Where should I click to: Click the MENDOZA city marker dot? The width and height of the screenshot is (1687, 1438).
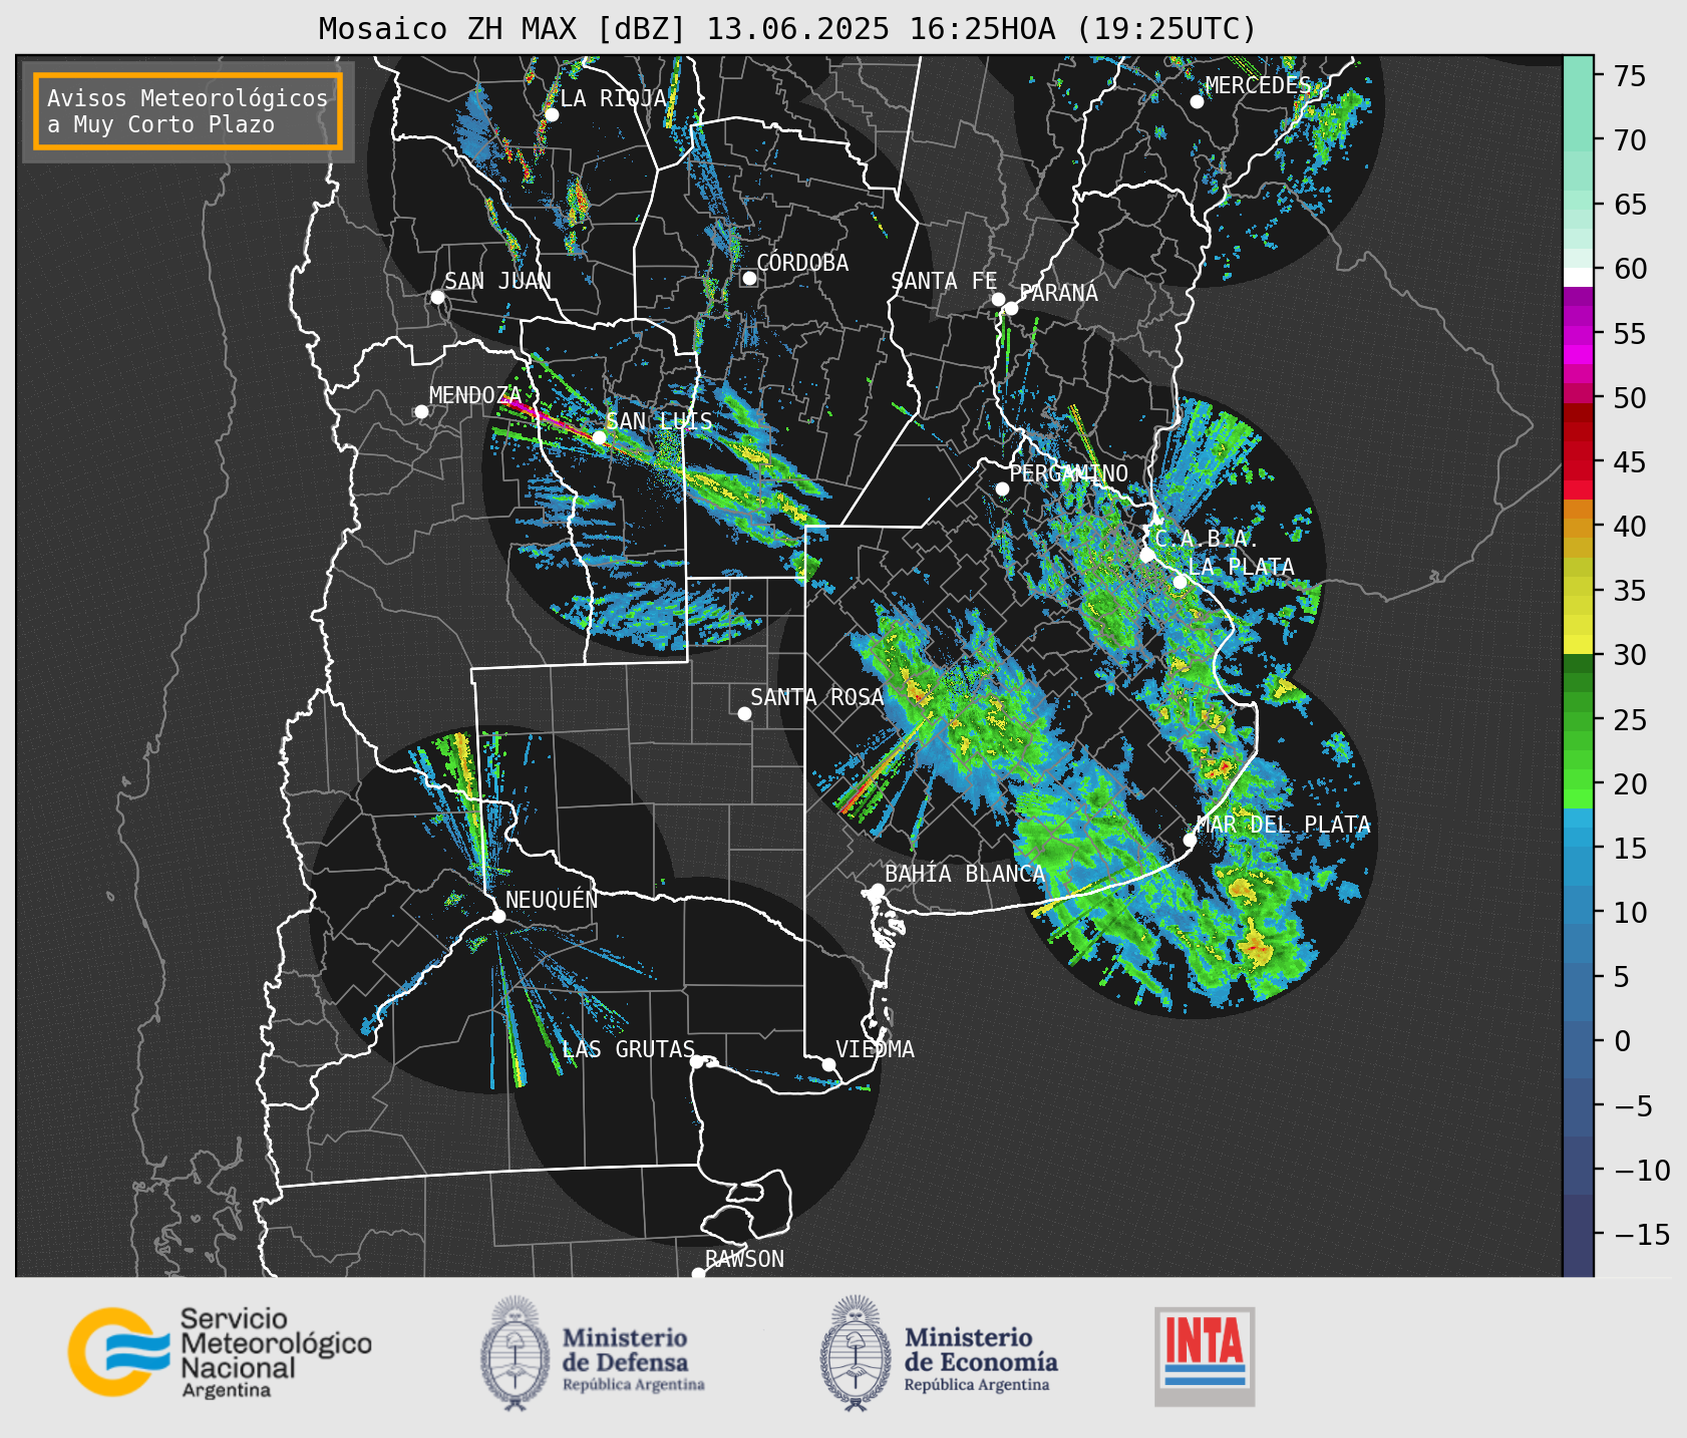pos(421,412)
